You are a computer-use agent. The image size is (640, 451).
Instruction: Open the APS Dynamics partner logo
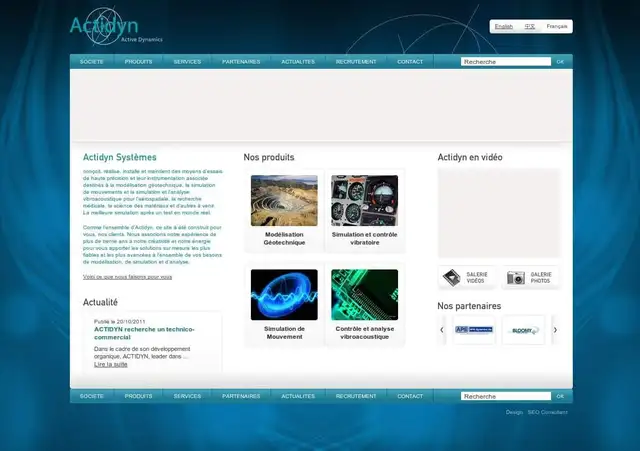click(x=474, y=330)
